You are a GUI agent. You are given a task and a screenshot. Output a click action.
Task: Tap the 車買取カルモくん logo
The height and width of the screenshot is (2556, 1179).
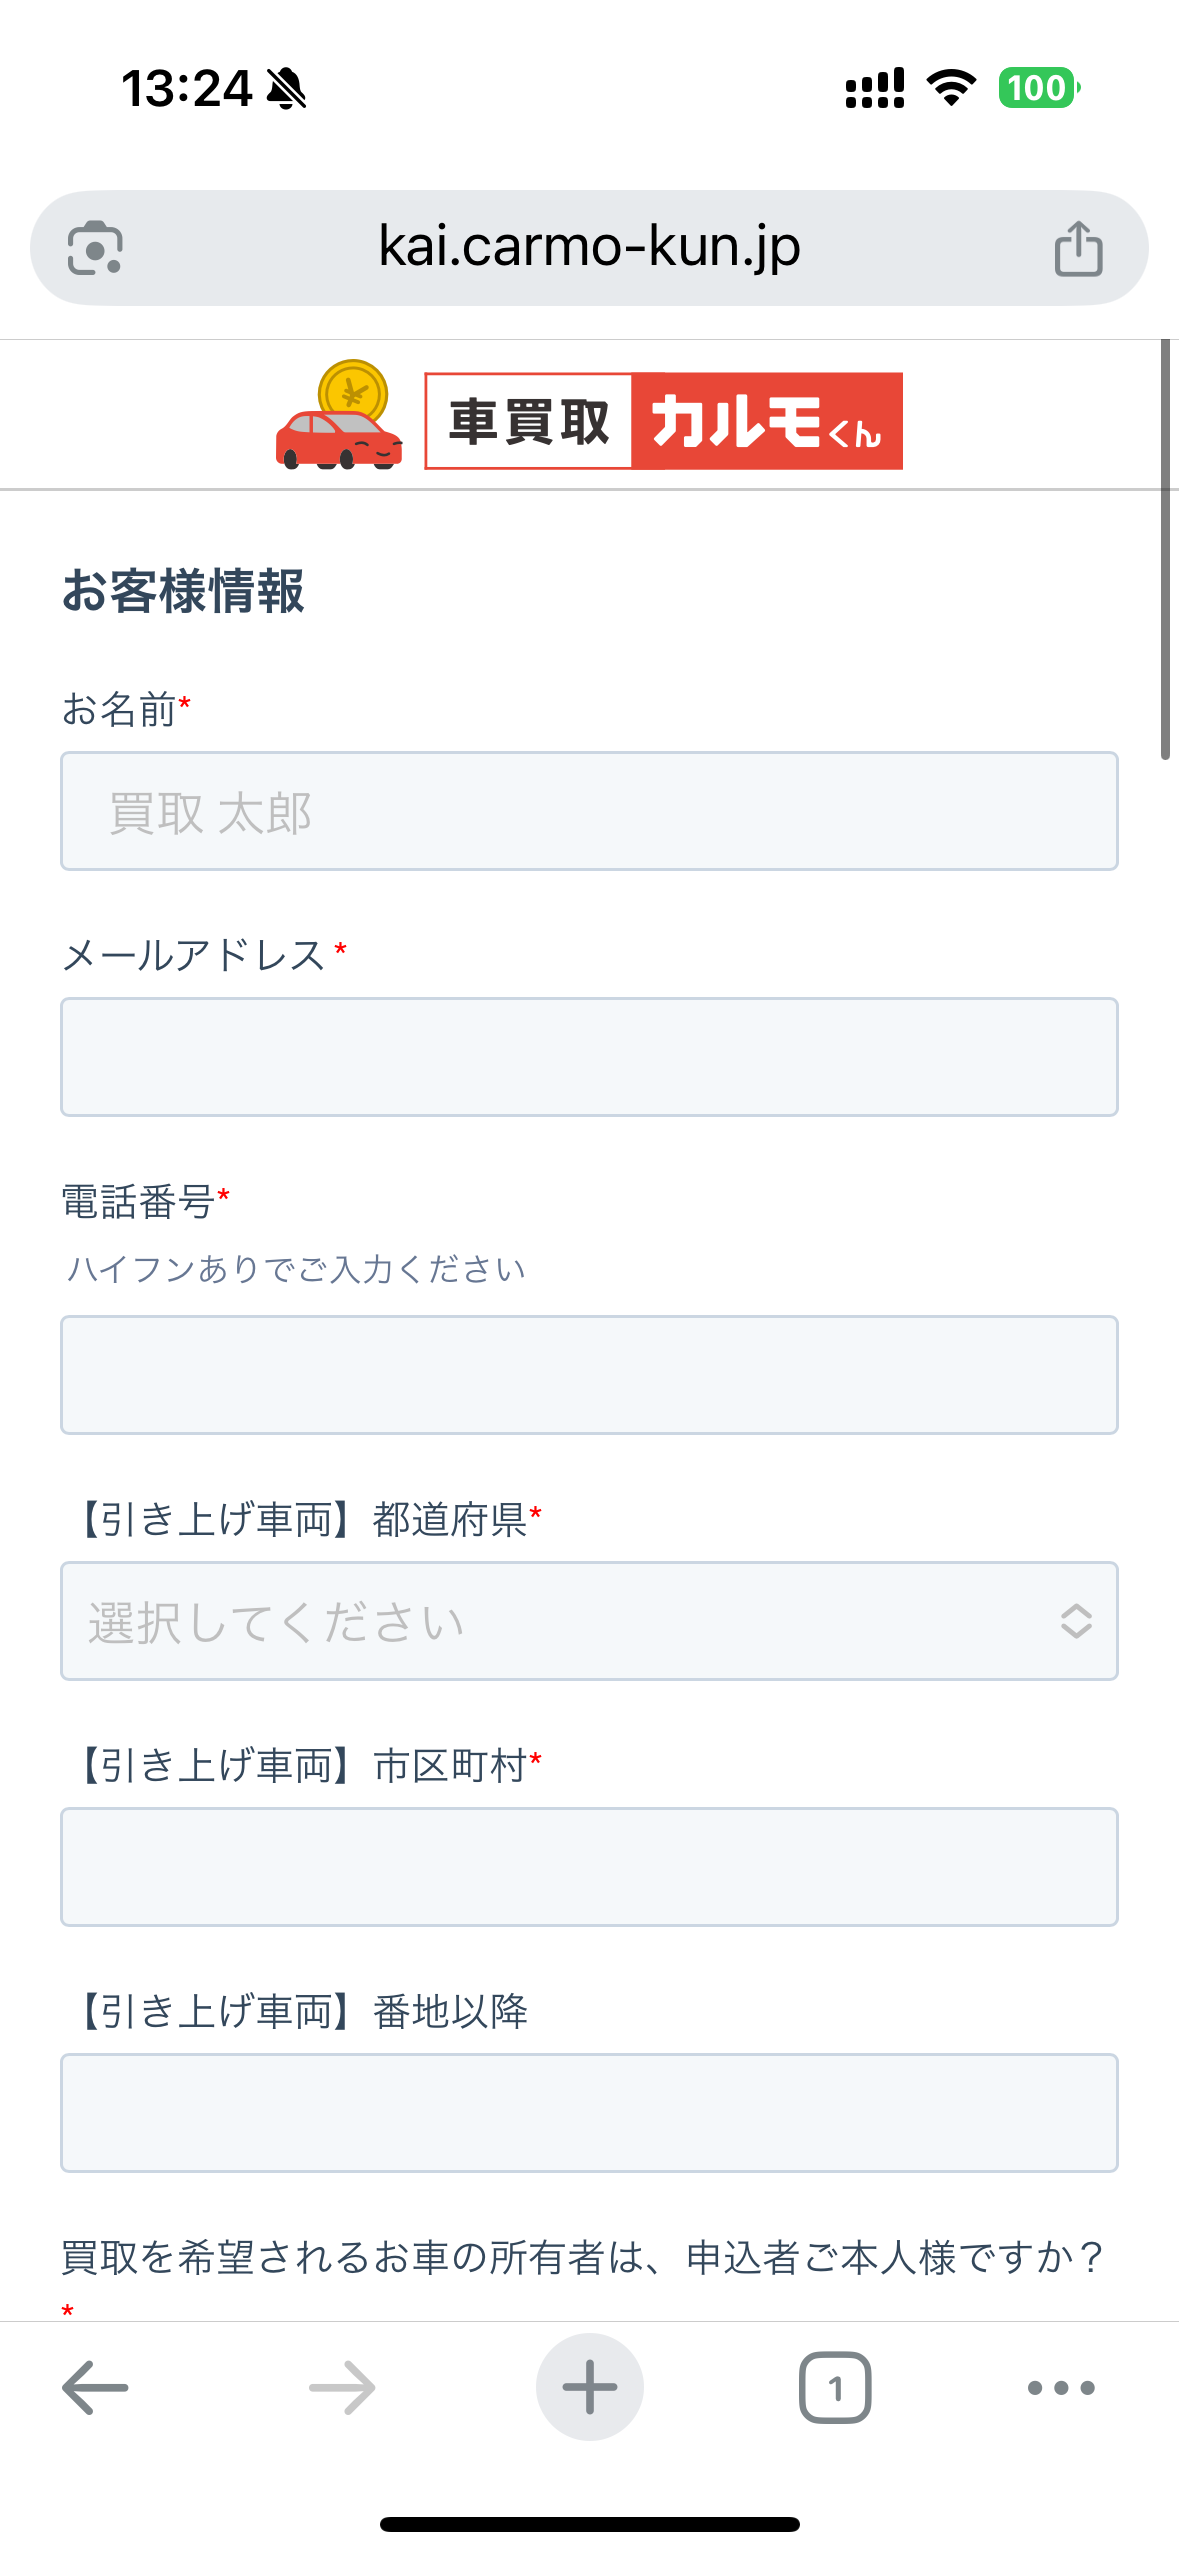pos(663,421)
